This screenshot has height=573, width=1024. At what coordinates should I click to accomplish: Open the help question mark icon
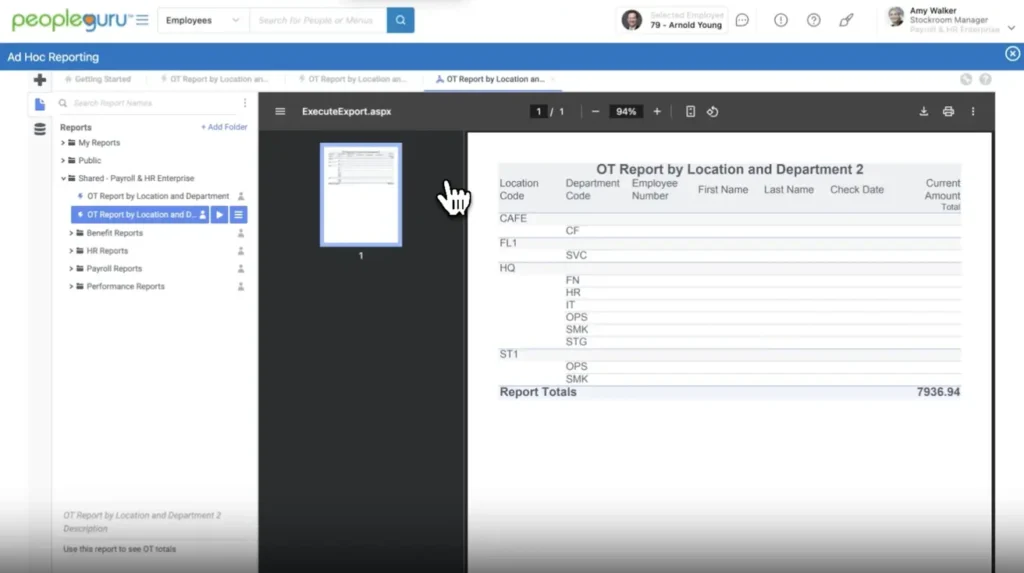click(x=814, y=20)
